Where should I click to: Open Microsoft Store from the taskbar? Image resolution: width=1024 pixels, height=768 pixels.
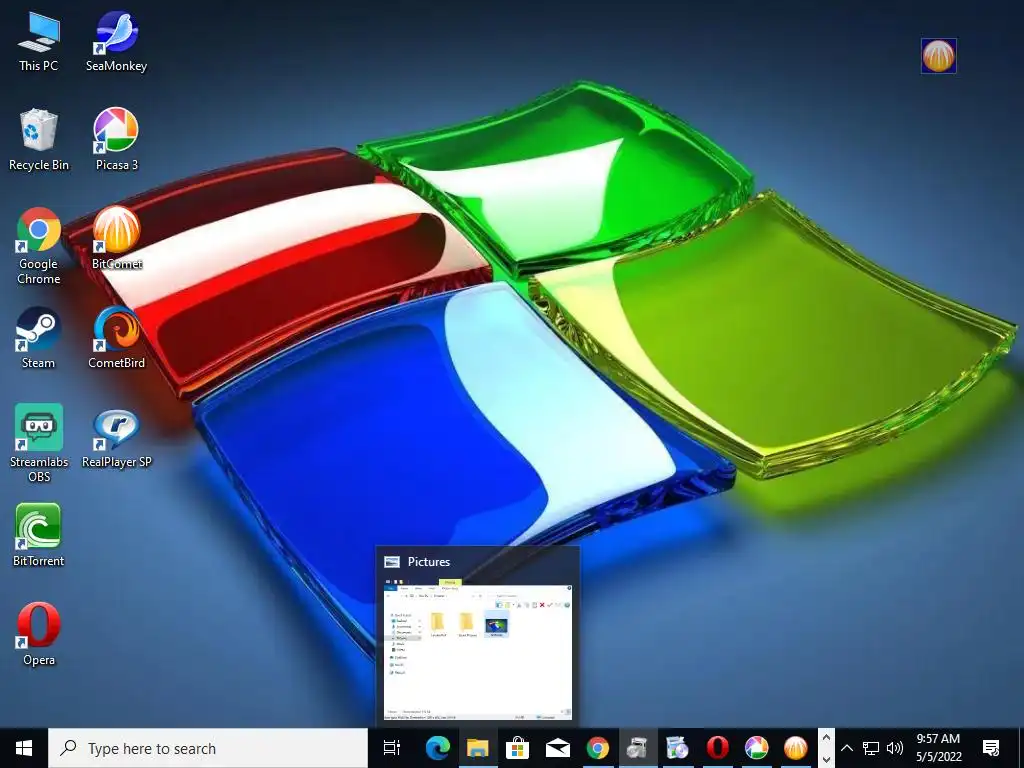pyautogui.click(x=517, y=748)
